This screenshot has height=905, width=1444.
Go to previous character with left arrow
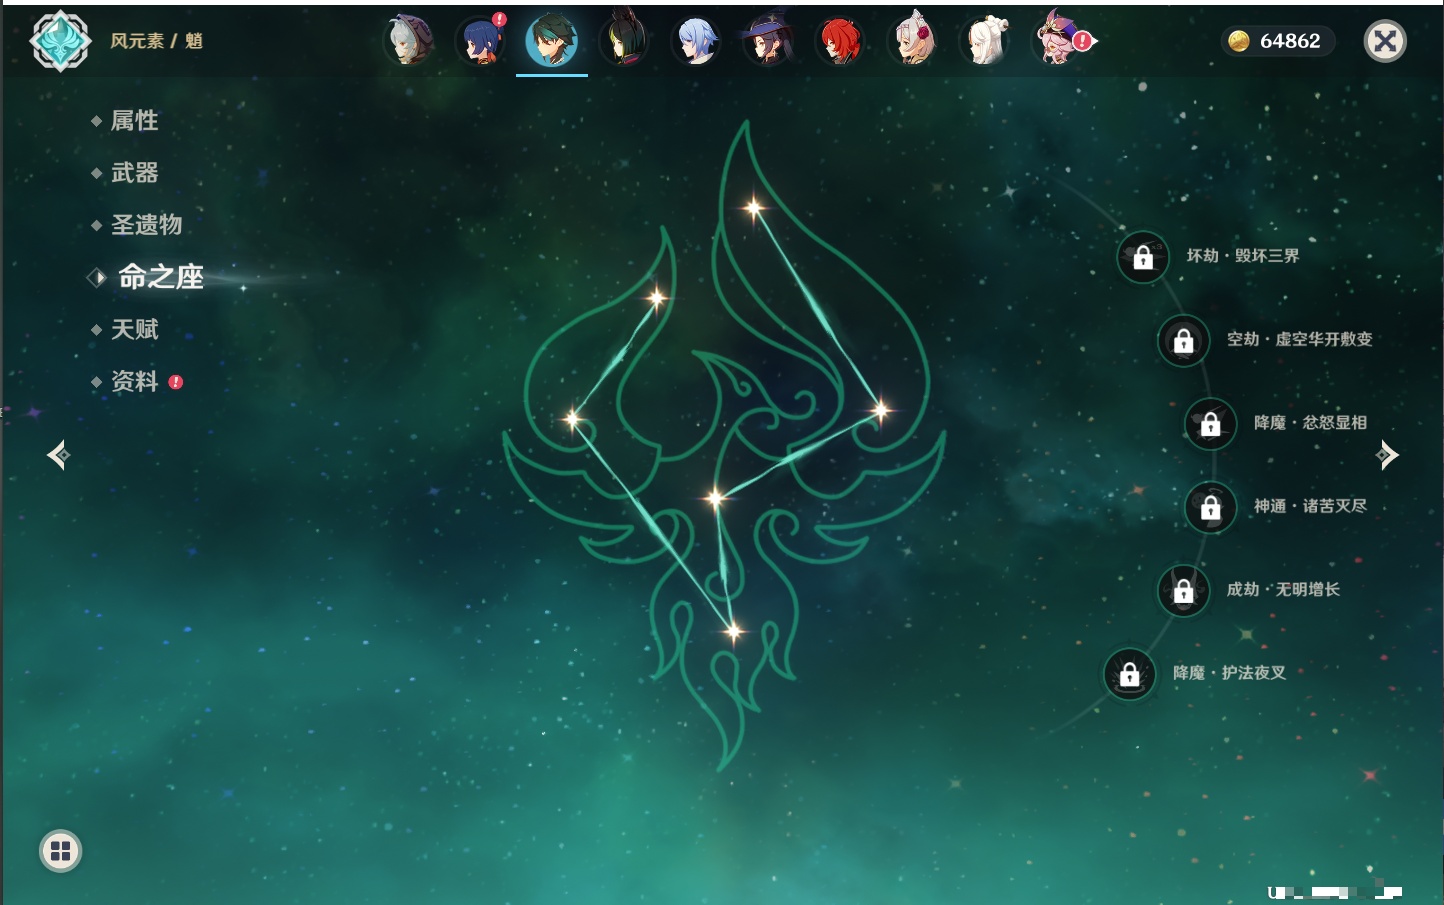pos(58,455)
